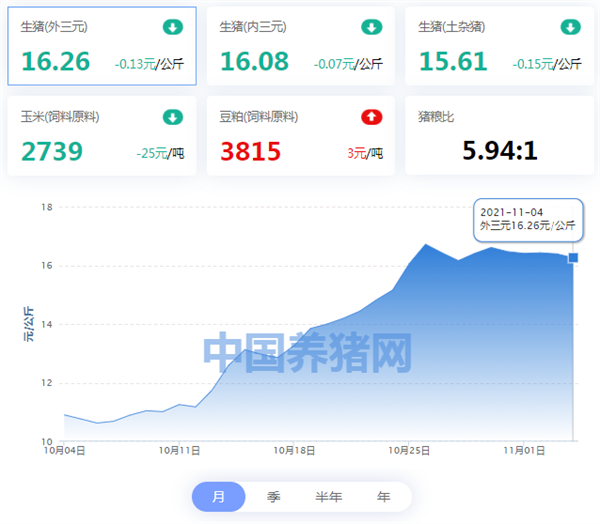Click the green down arrow on 生猪(外三元) card
600x524 pixels.
173,27
